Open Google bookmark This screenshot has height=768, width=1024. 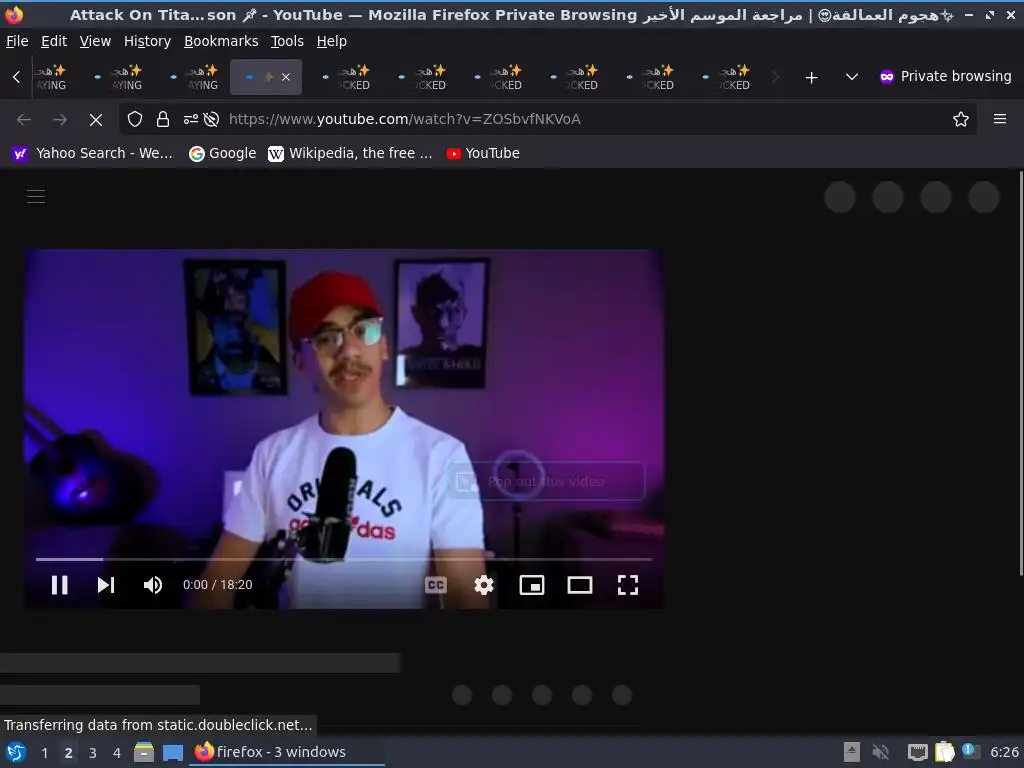coord(222,153)
